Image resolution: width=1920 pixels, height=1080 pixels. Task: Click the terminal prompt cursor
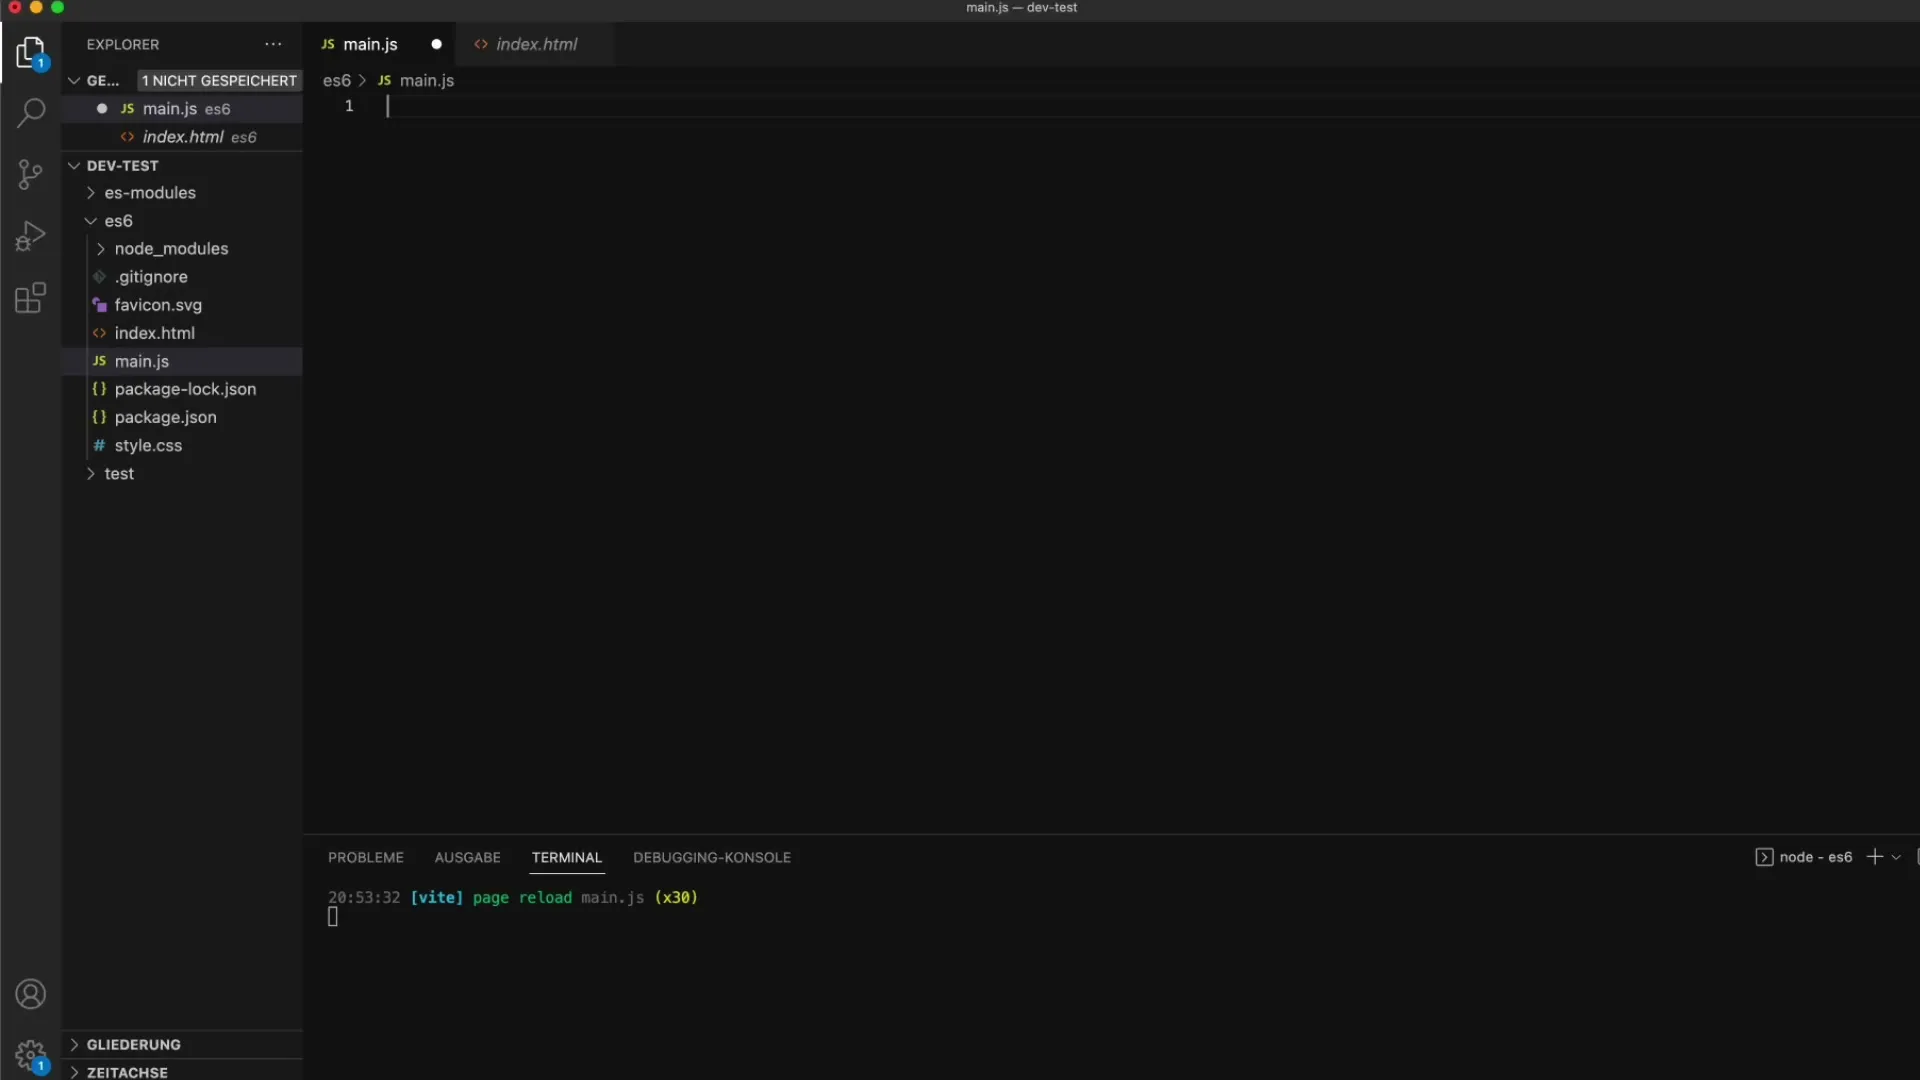(x=333, y=917)
